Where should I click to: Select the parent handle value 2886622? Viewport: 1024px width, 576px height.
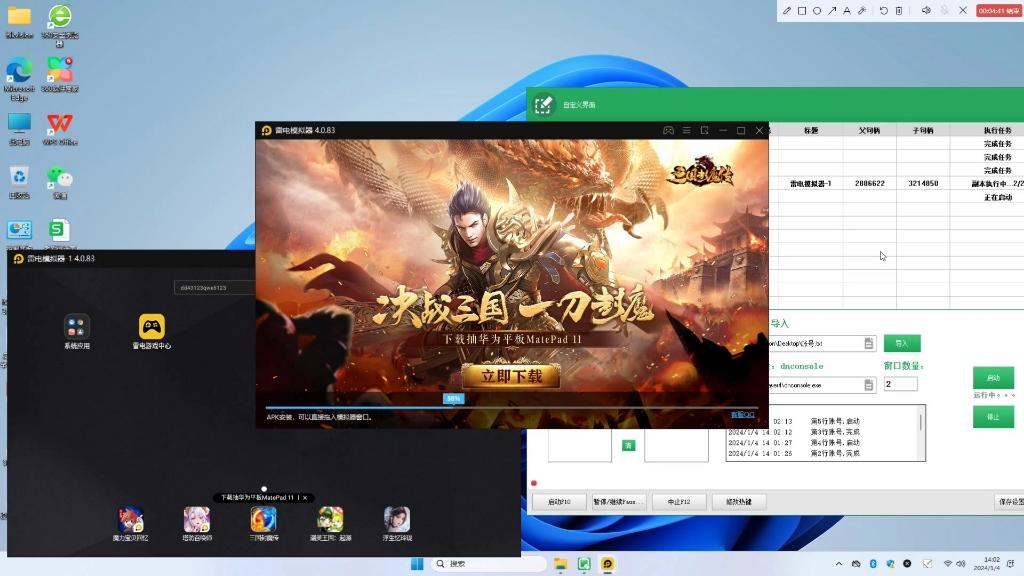pos(869,184)
